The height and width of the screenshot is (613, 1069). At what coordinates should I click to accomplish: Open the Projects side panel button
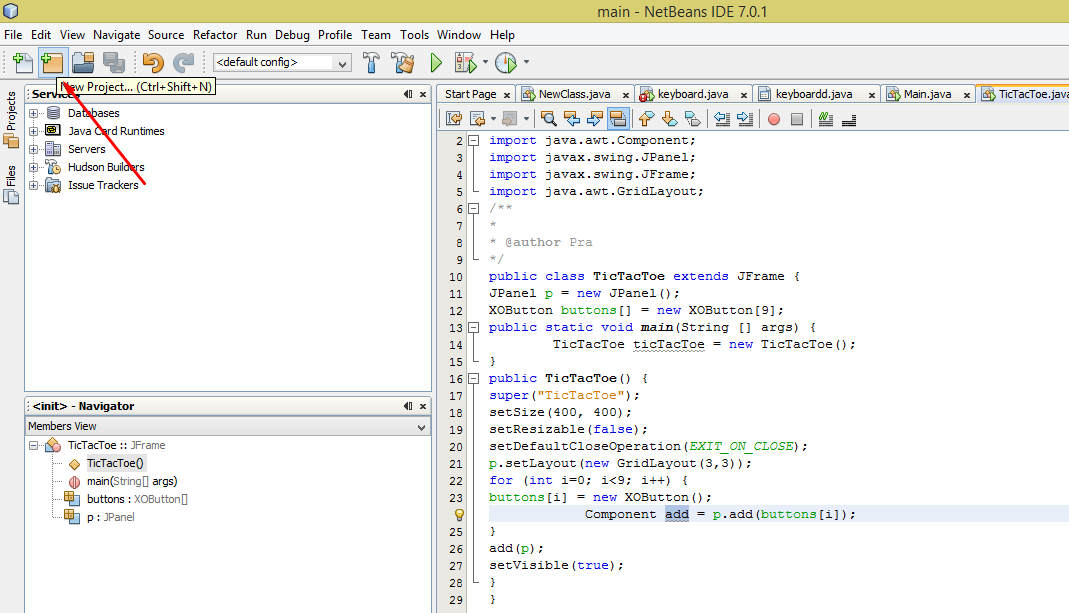click(11, 119)
